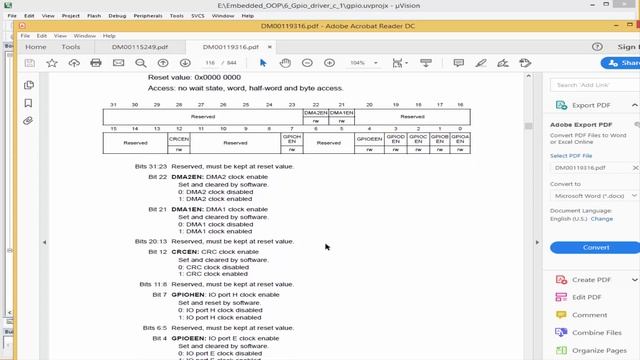Upload file to cloud icon

74,63
